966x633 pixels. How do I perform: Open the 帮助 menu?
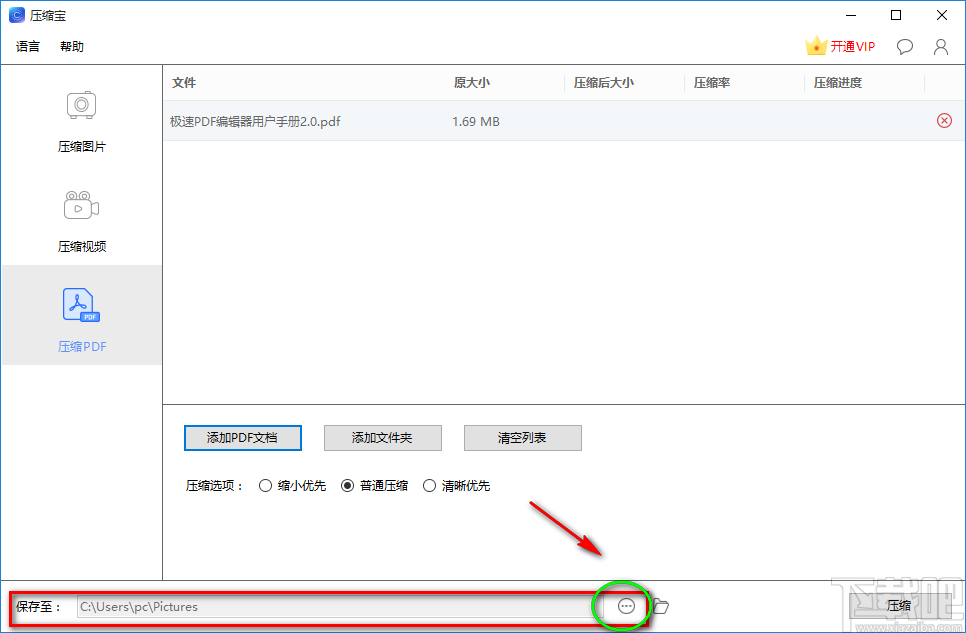click(71, 46)
